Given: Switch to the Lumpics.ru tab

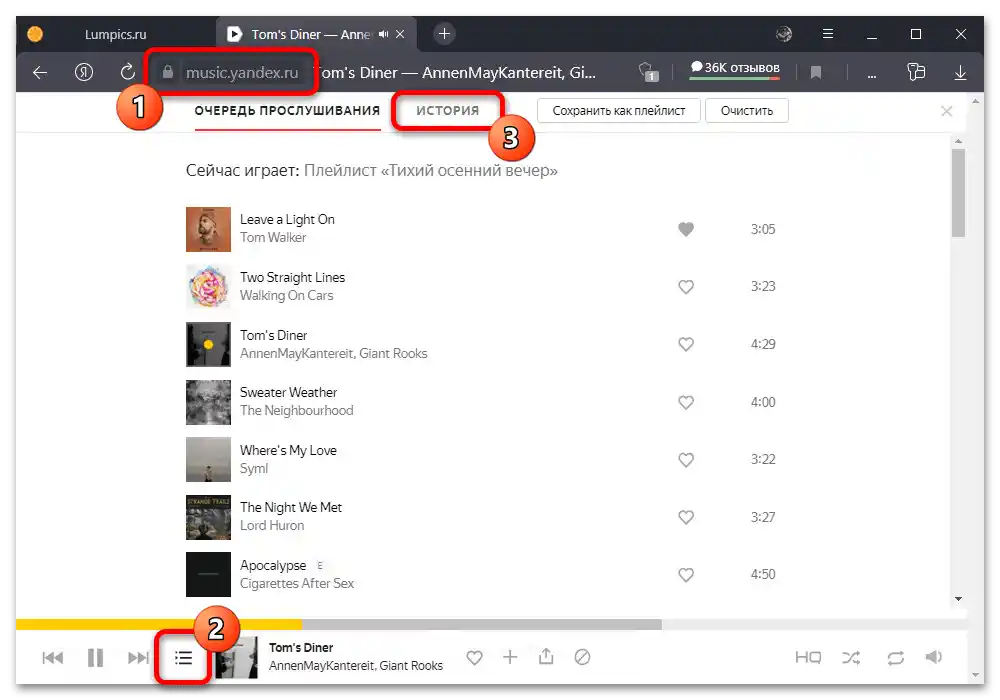Looking at the screenshot, I should click(x=115, y=34).
